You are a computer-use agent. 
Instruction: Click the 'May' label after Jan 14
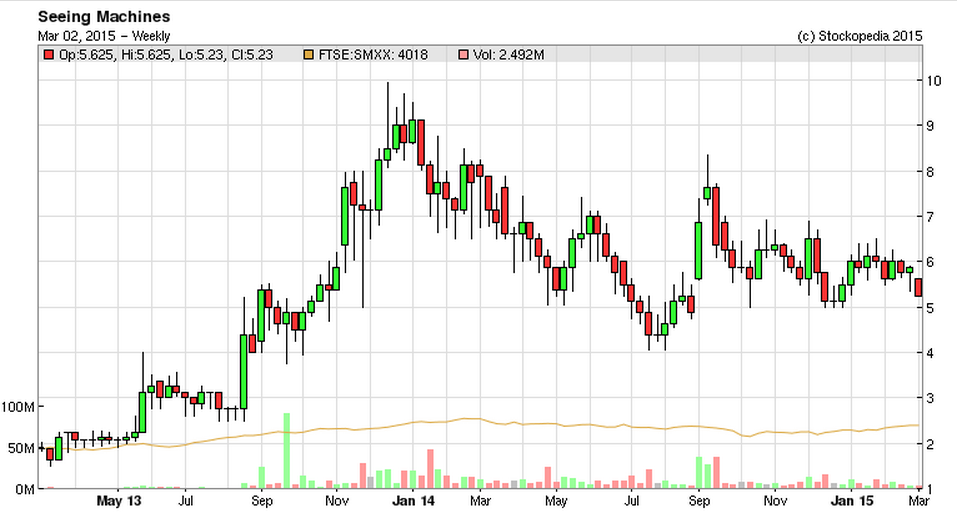point(555,501)
